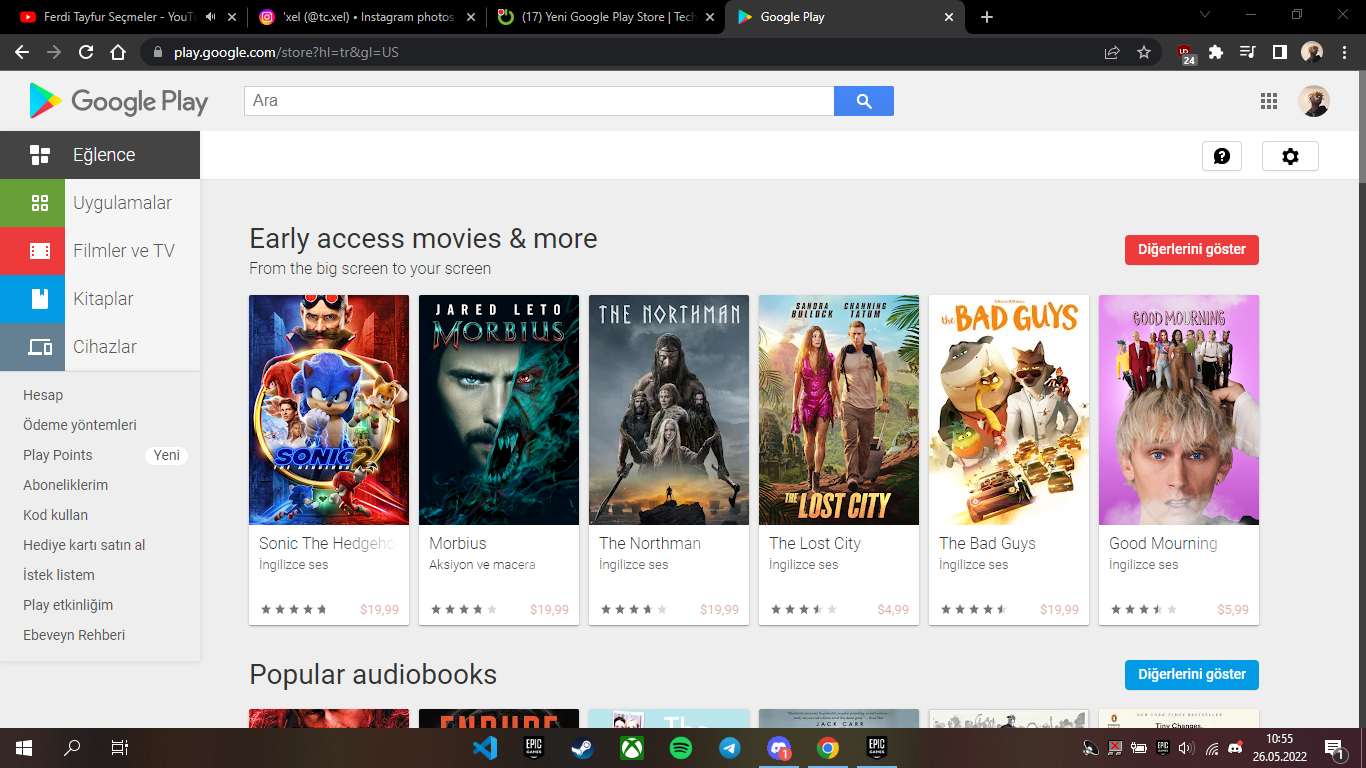Open Visual Studio Code from the taskbar
The width and height of the screenshot is (1366, 768).
tap(485, 748)
